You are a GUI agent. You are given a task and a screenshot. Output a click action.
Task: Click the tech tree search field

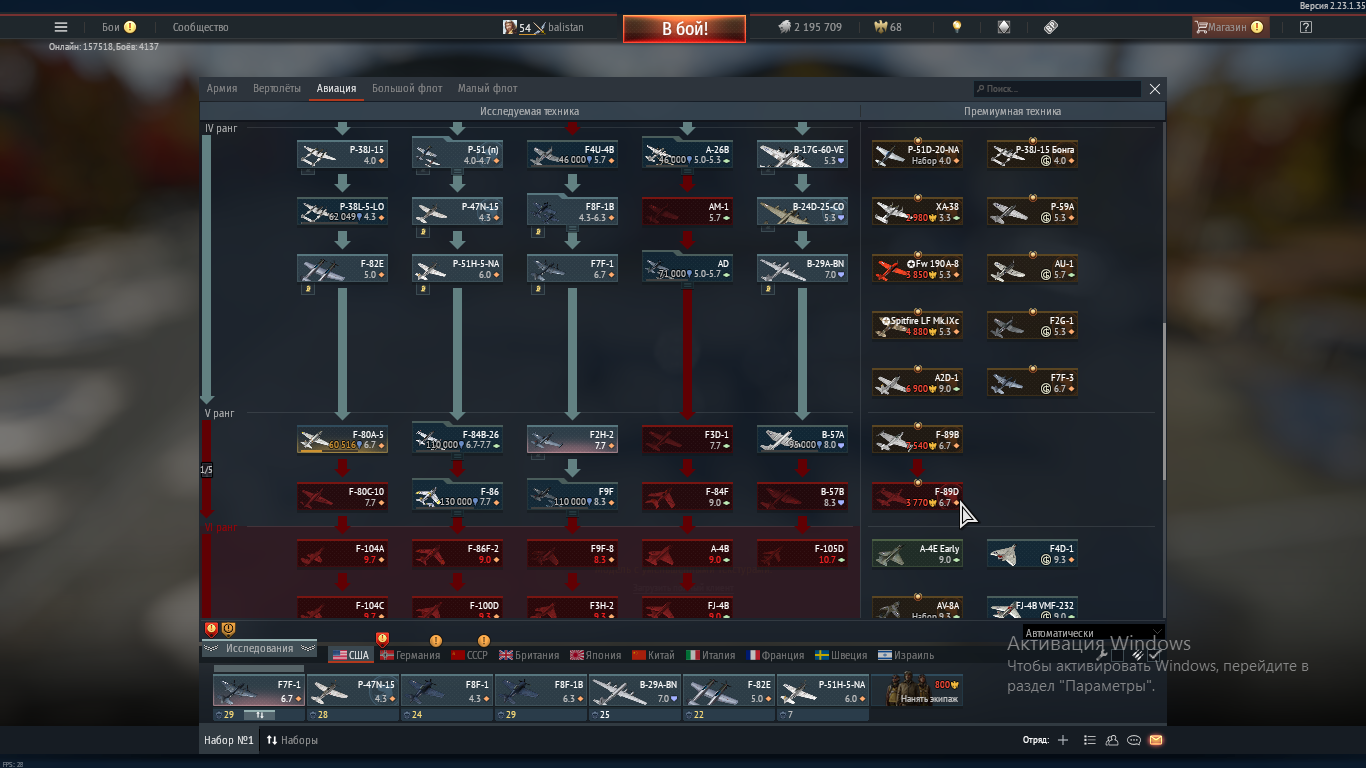(x=1057, y=89)
